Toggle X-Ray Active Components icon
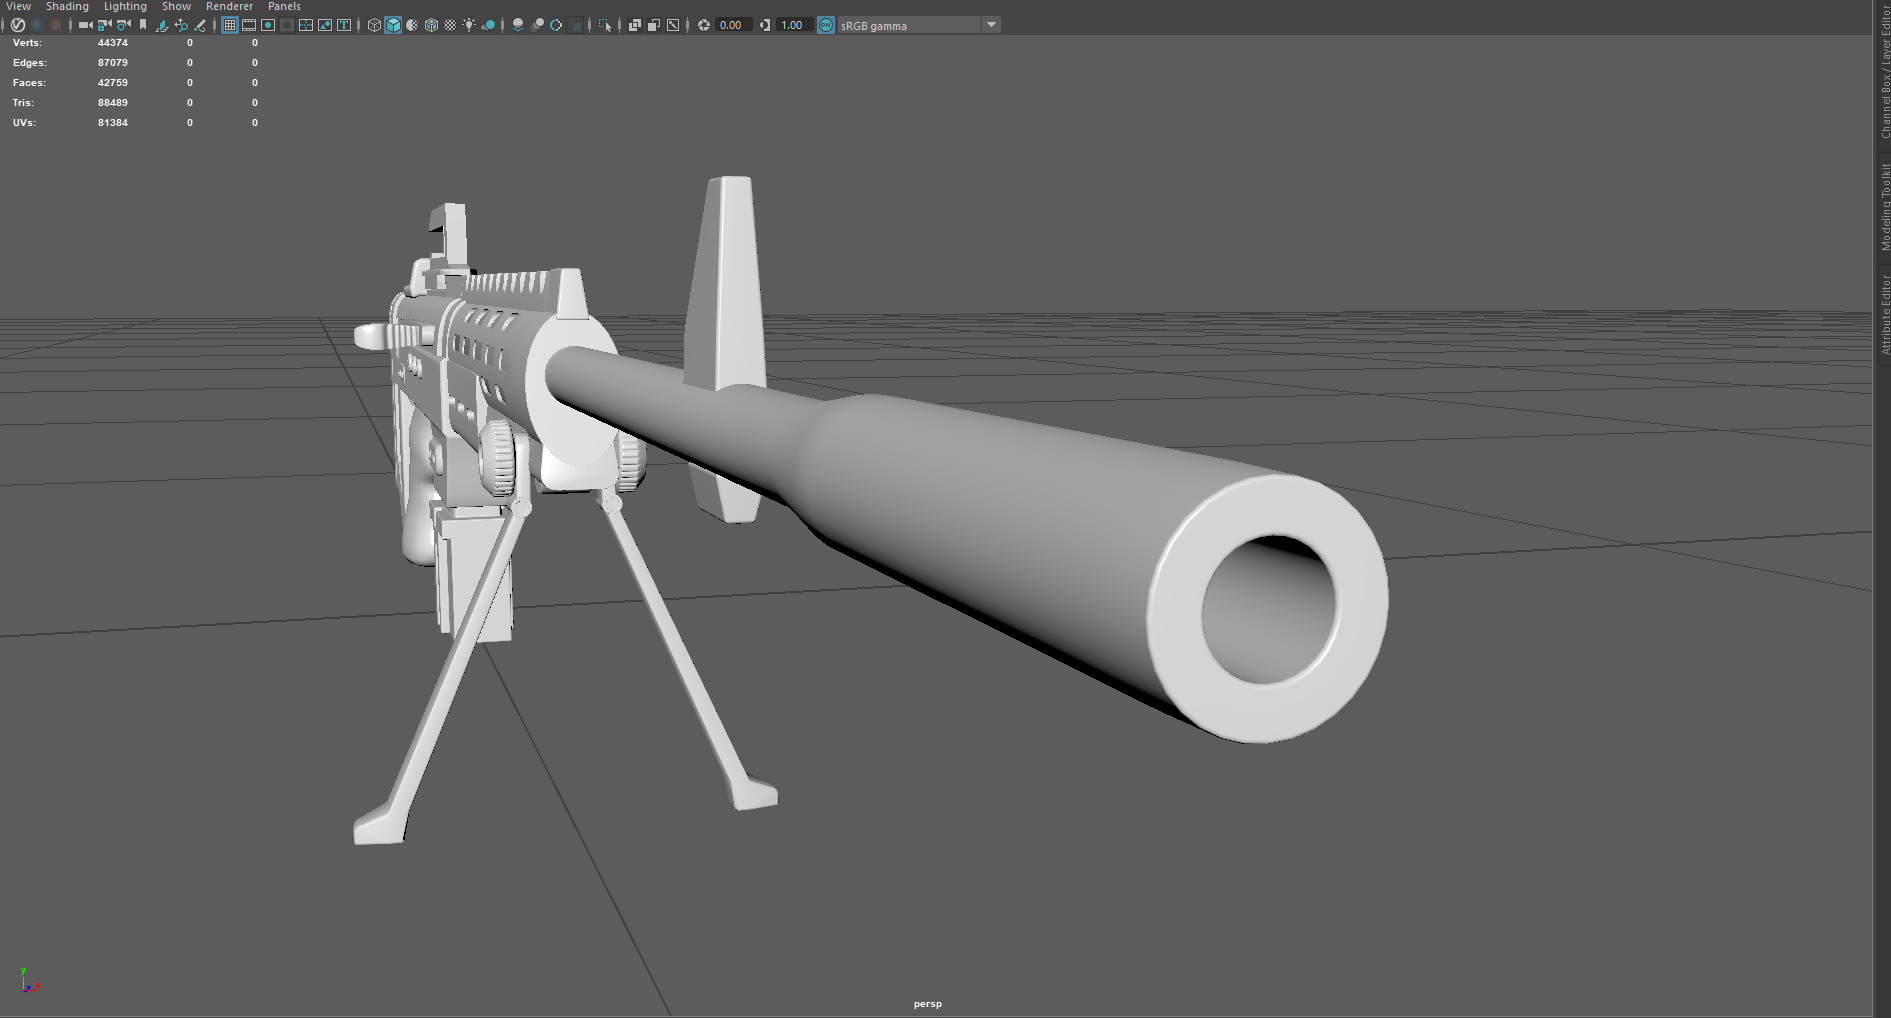 tap(654, 25)
